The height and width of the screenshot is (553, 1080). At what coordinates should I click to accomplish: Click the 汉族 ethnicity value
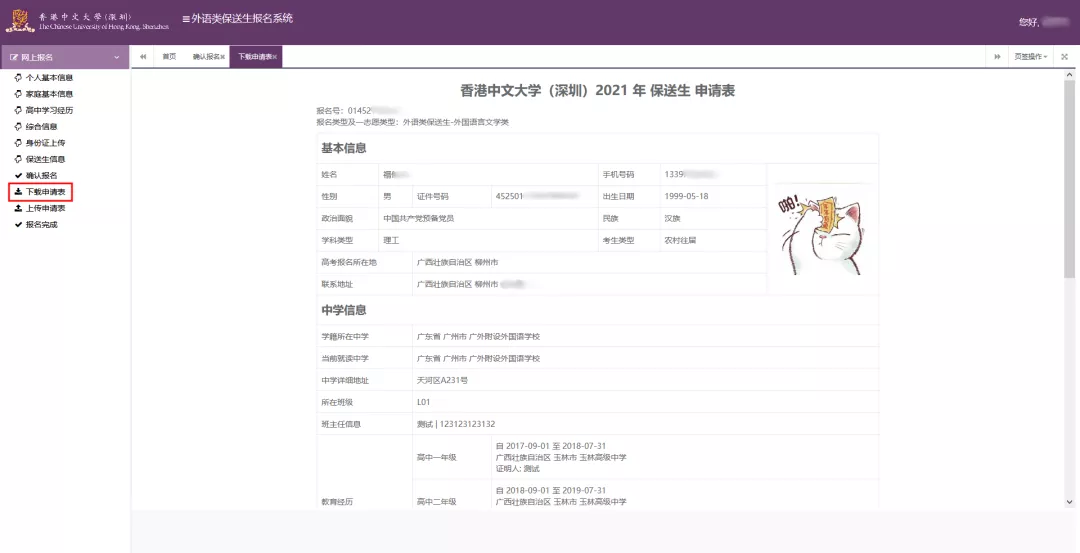point(672,218)
